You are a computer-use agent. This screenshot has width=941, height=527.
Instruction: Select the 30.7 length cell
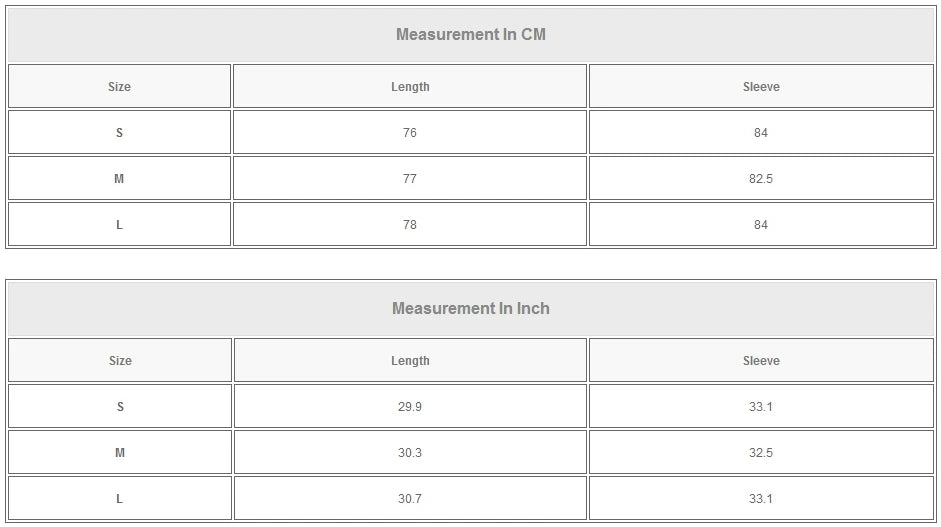410,499
